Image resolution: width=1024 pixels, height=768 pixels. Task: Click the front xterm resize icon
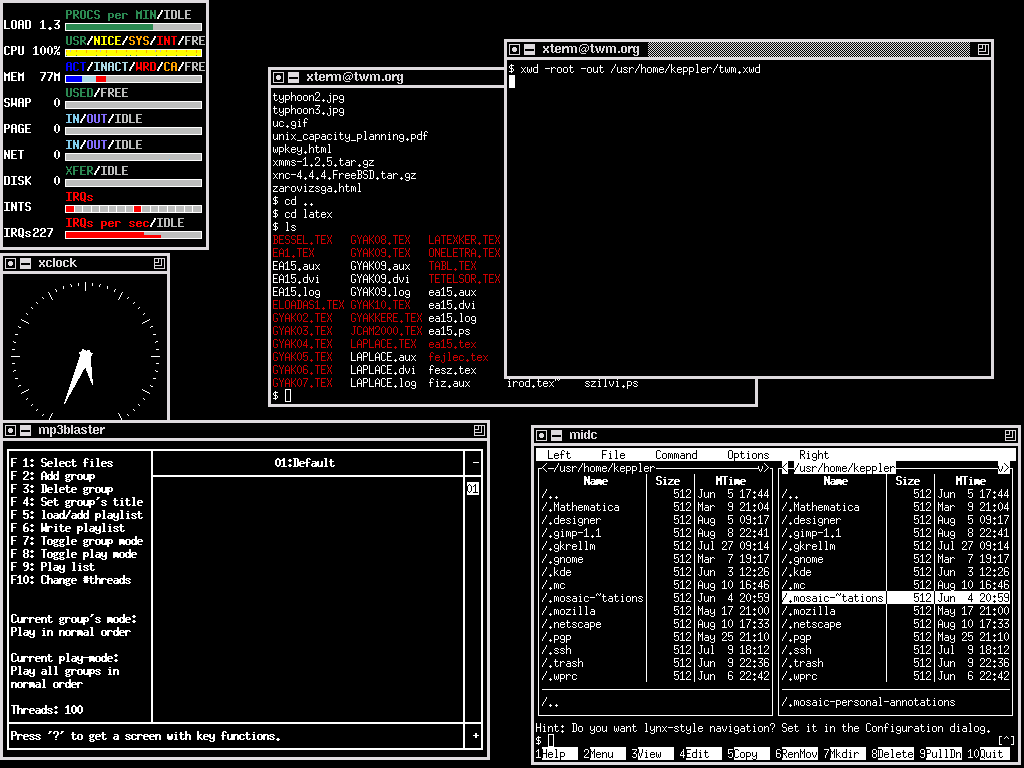pos(984,49)
